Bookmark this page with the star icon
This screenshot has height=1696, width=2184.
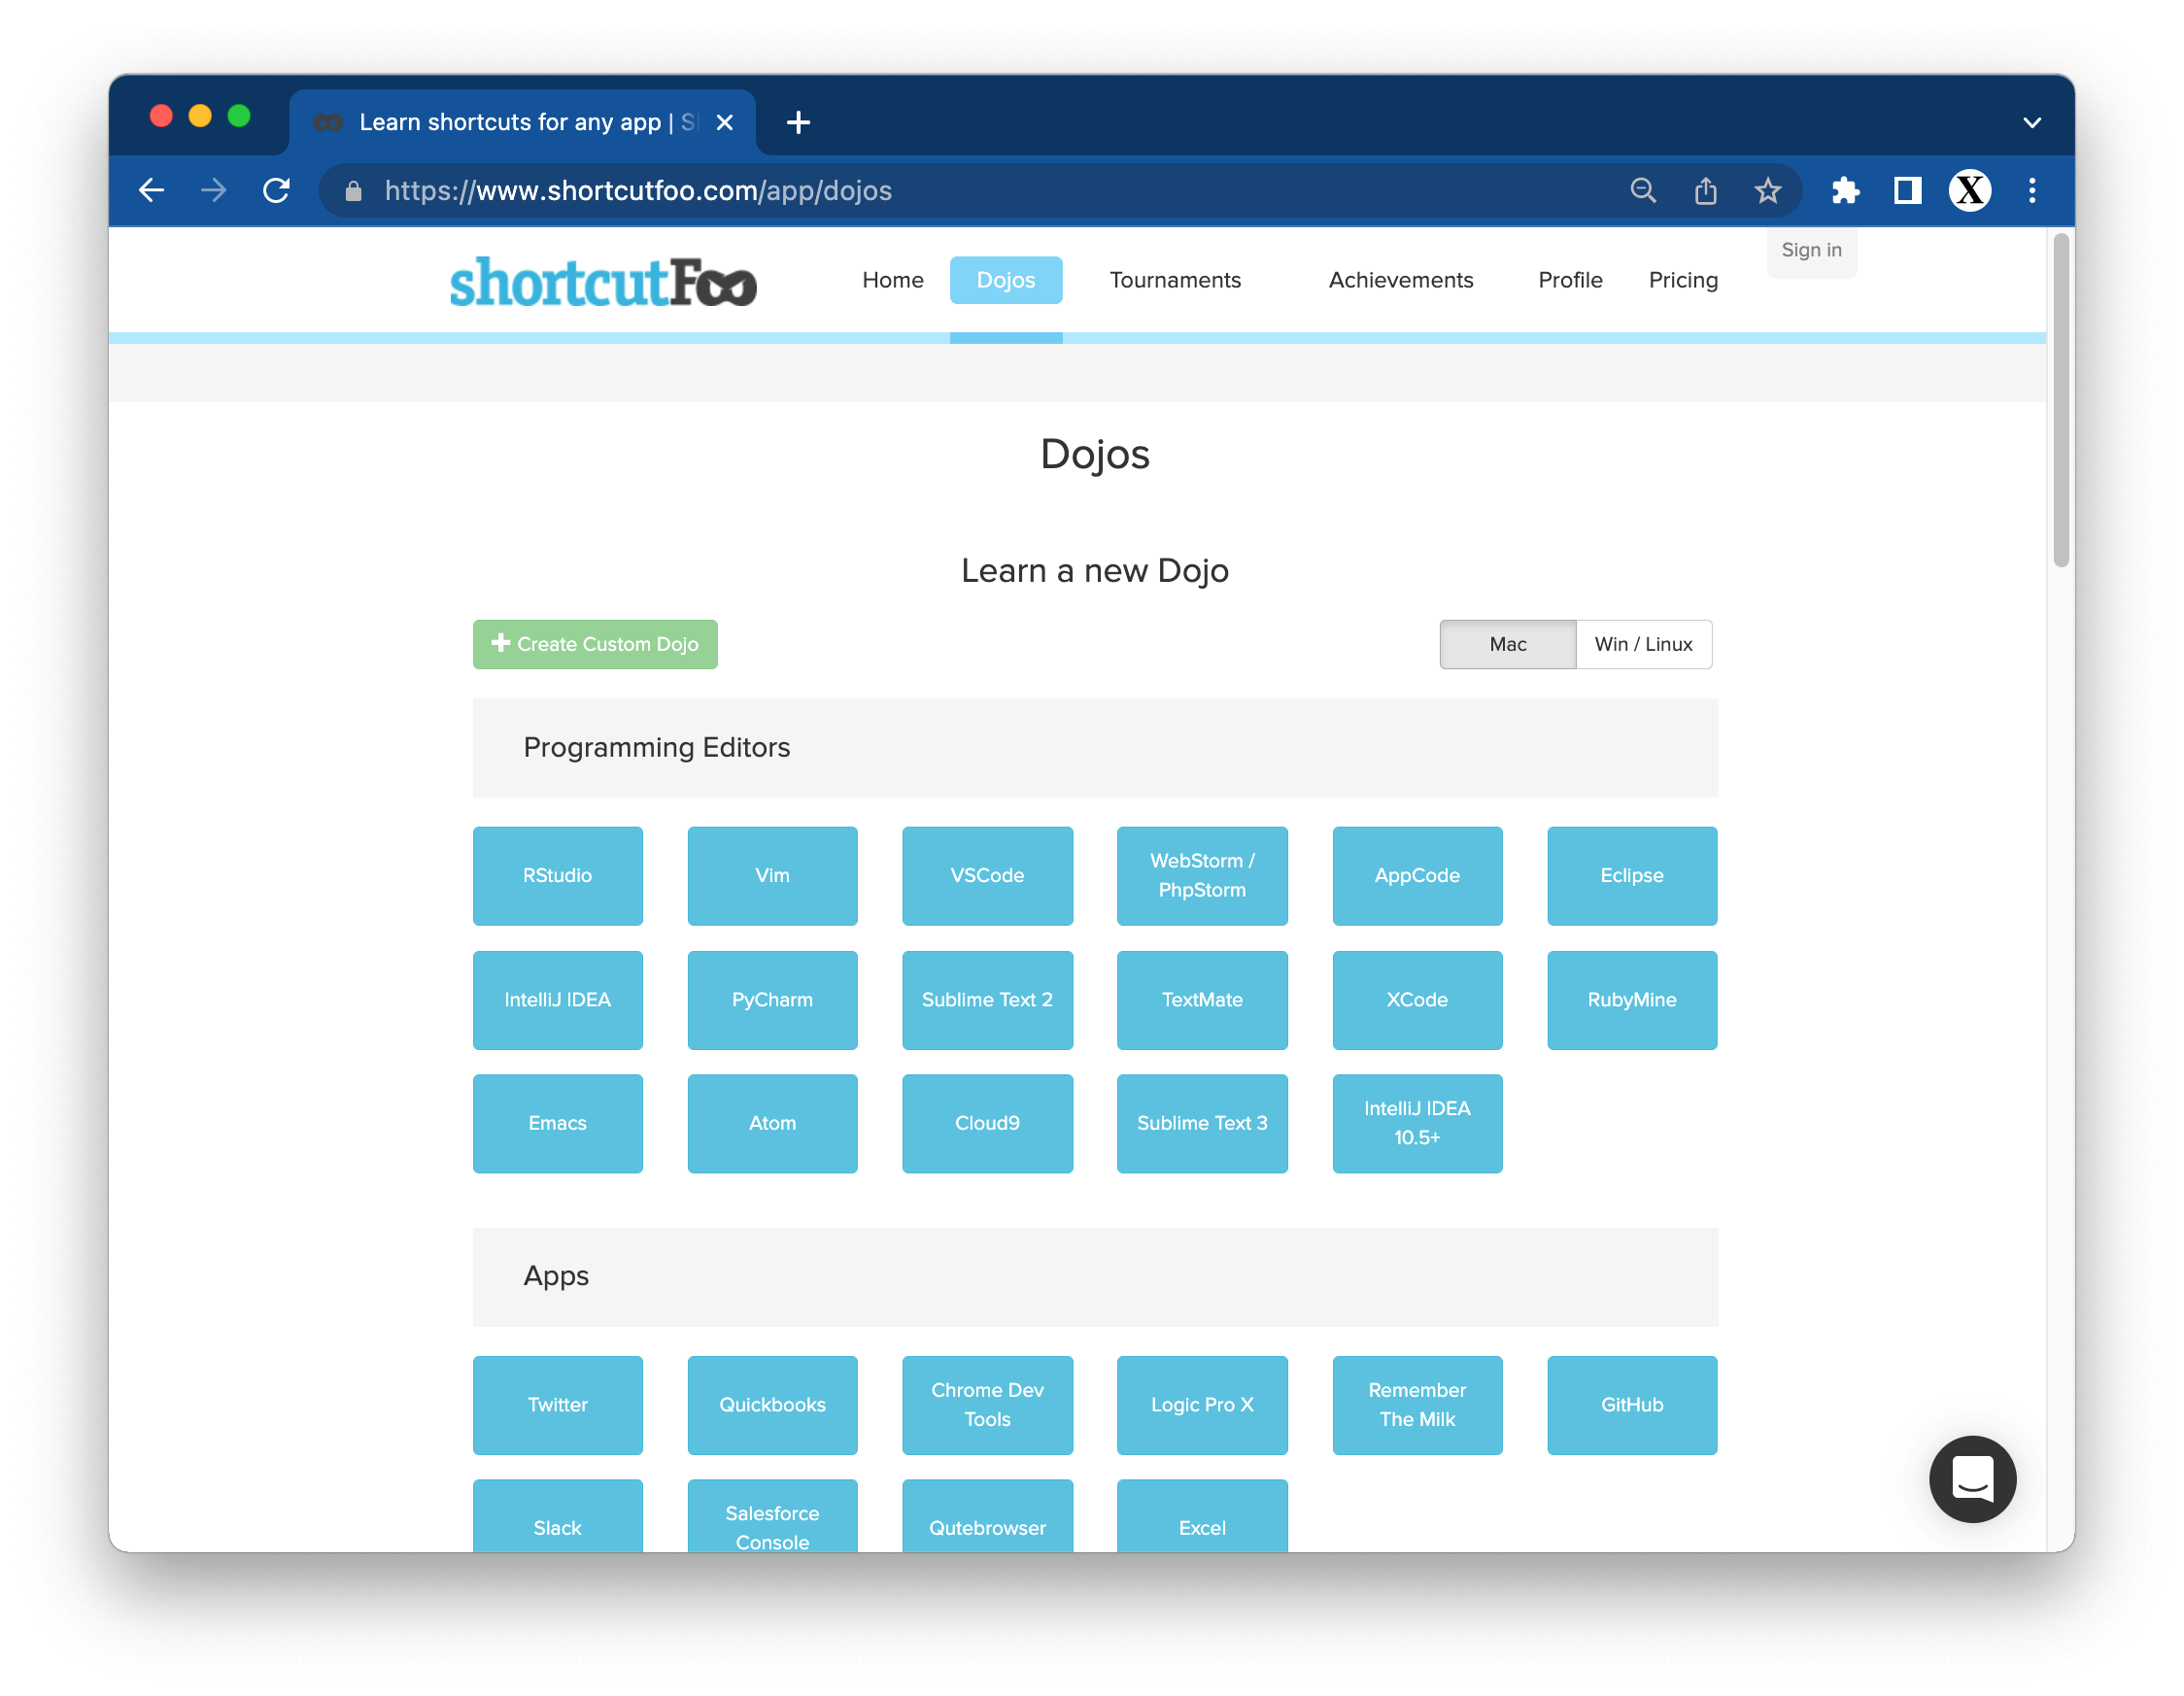point(1768,190)
